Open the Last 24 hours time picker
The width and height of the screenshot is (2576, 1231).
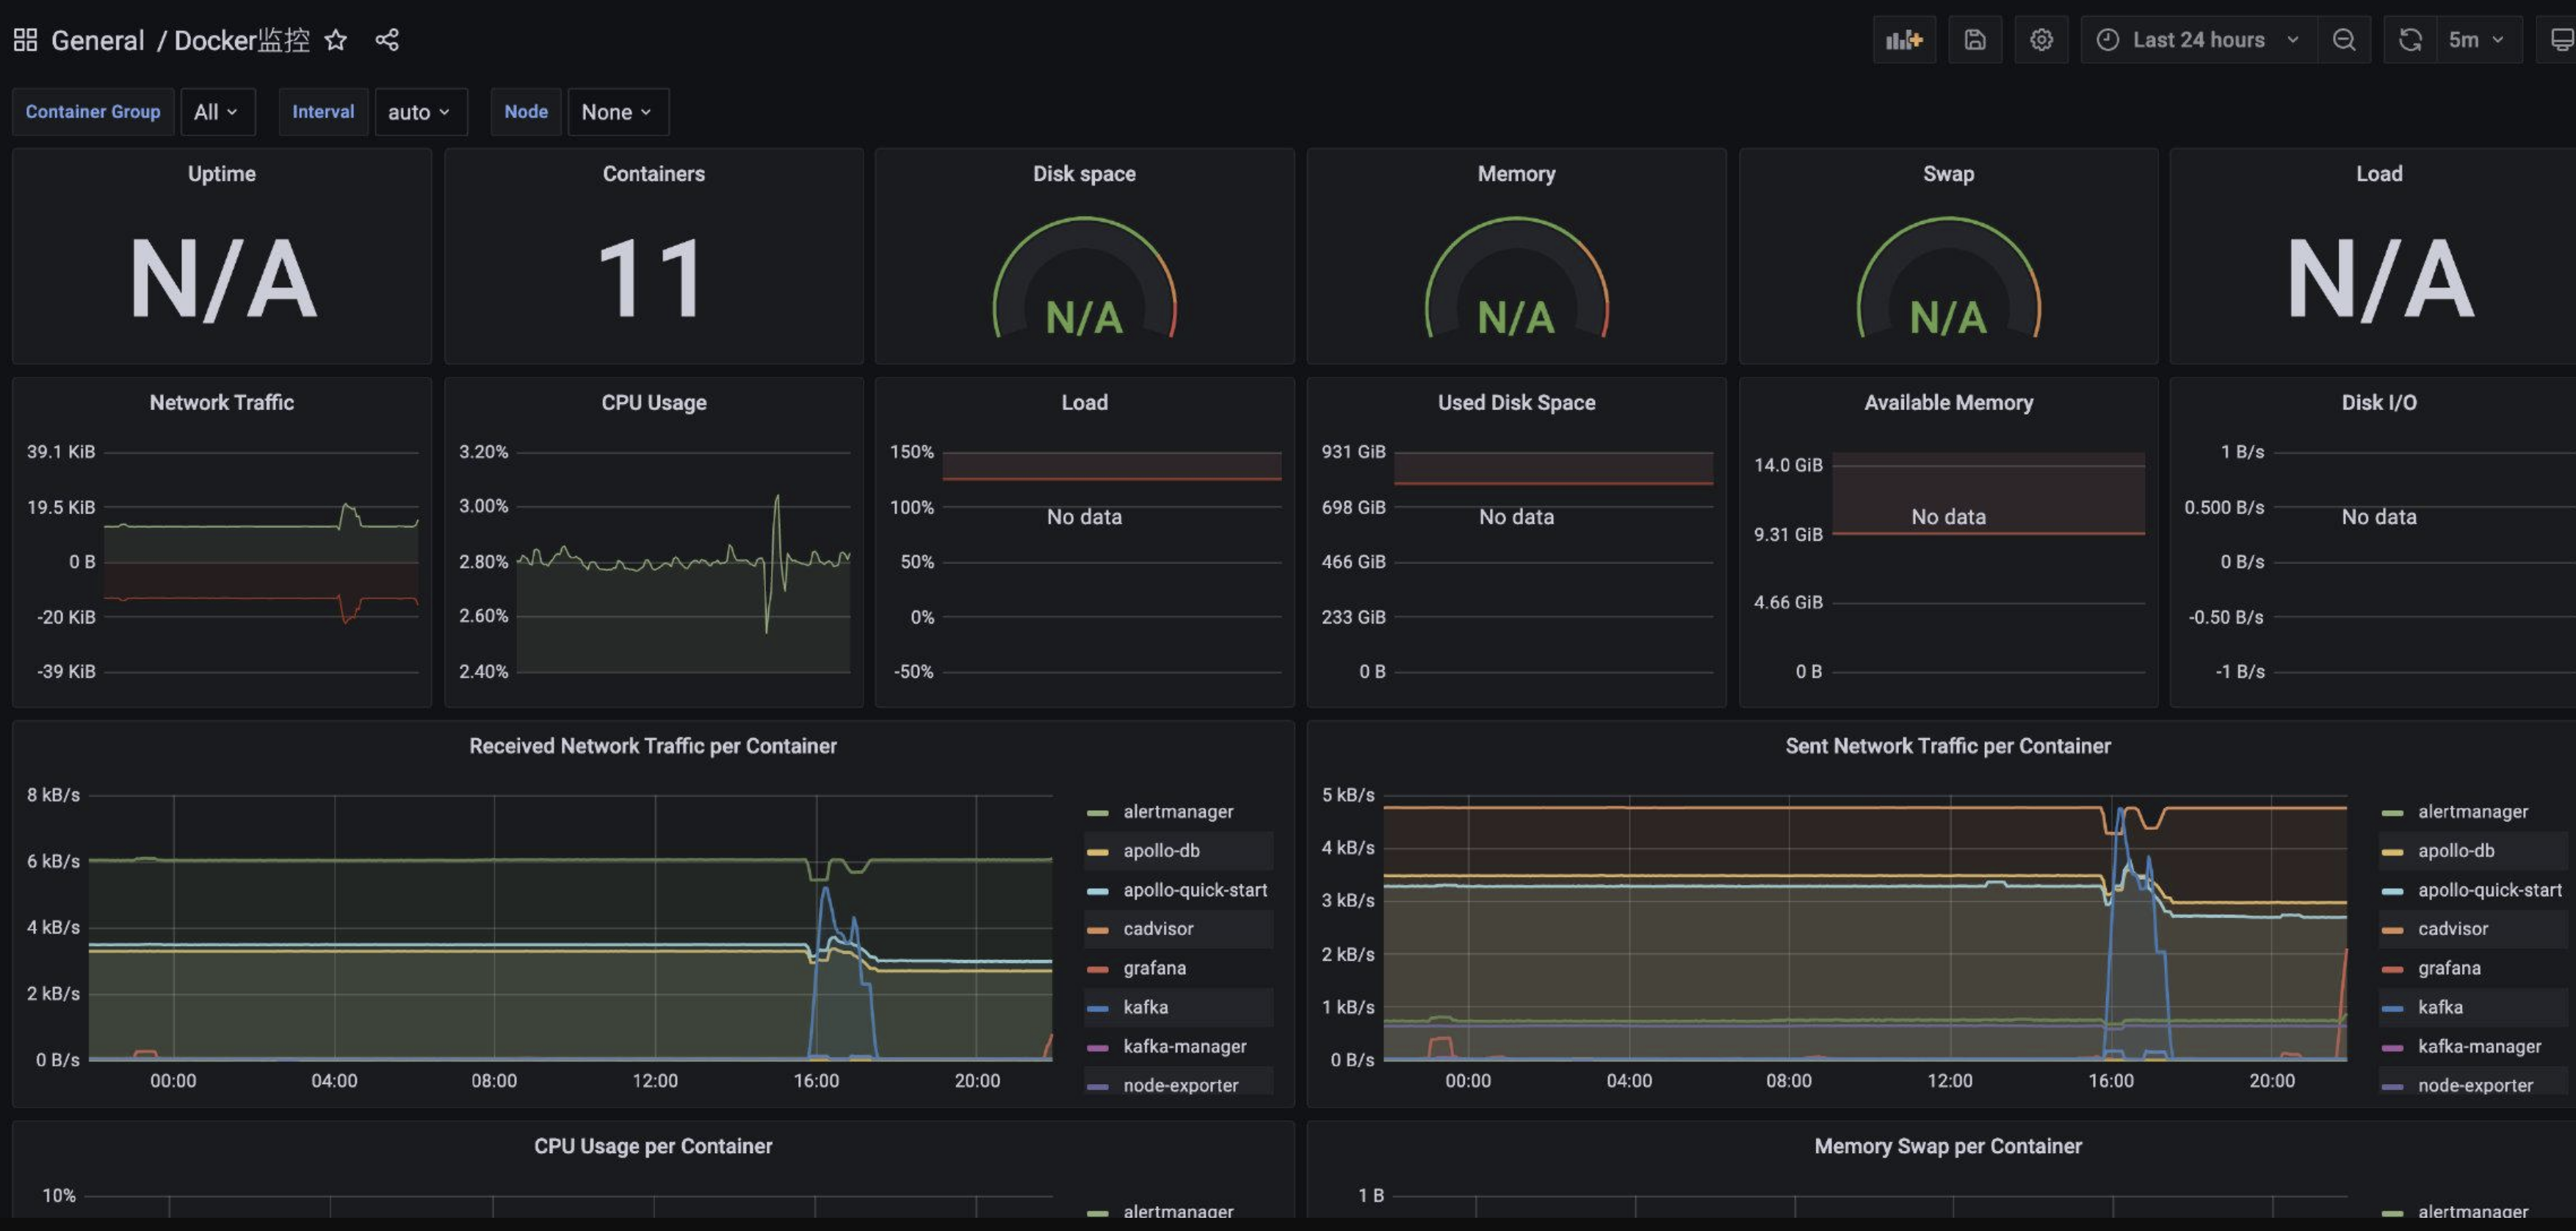[x=2198, y=40]
